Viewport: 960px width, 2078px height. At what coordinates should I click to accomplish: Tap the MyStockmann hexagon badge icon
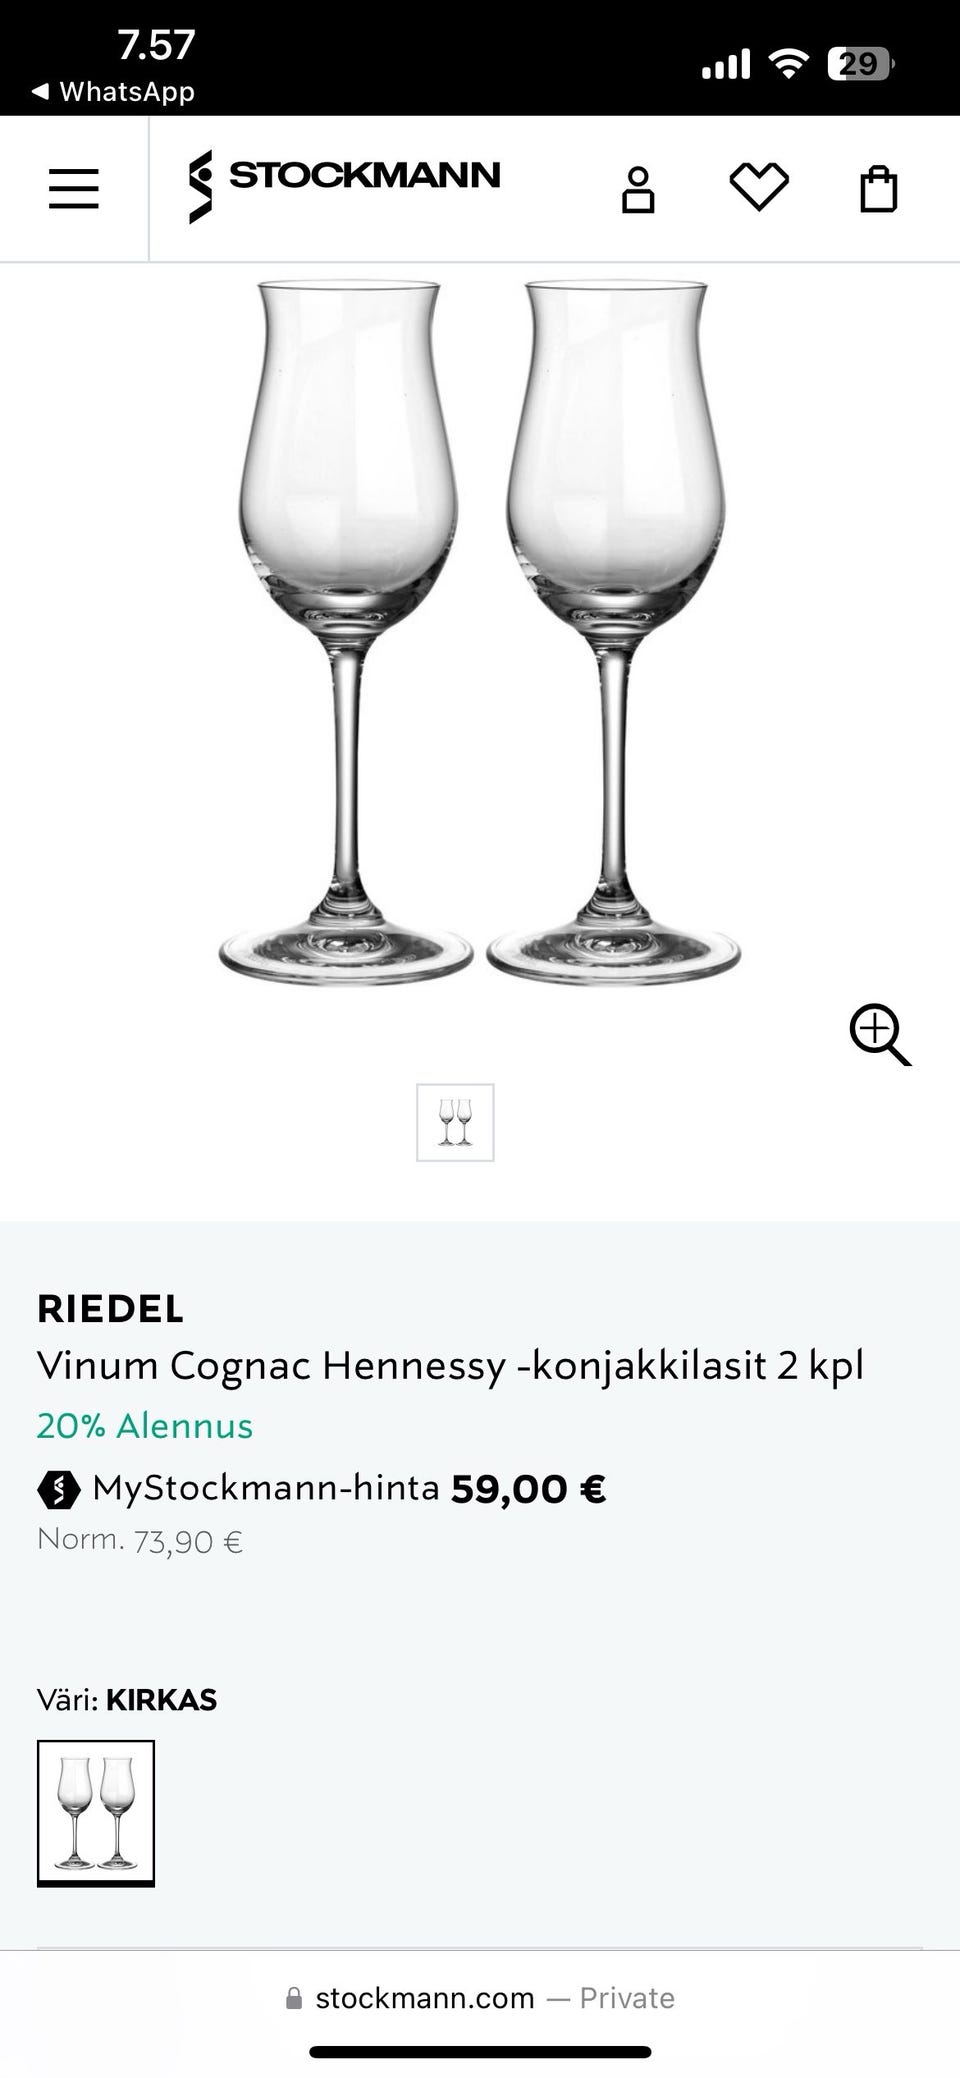[x=58, y=1490]
